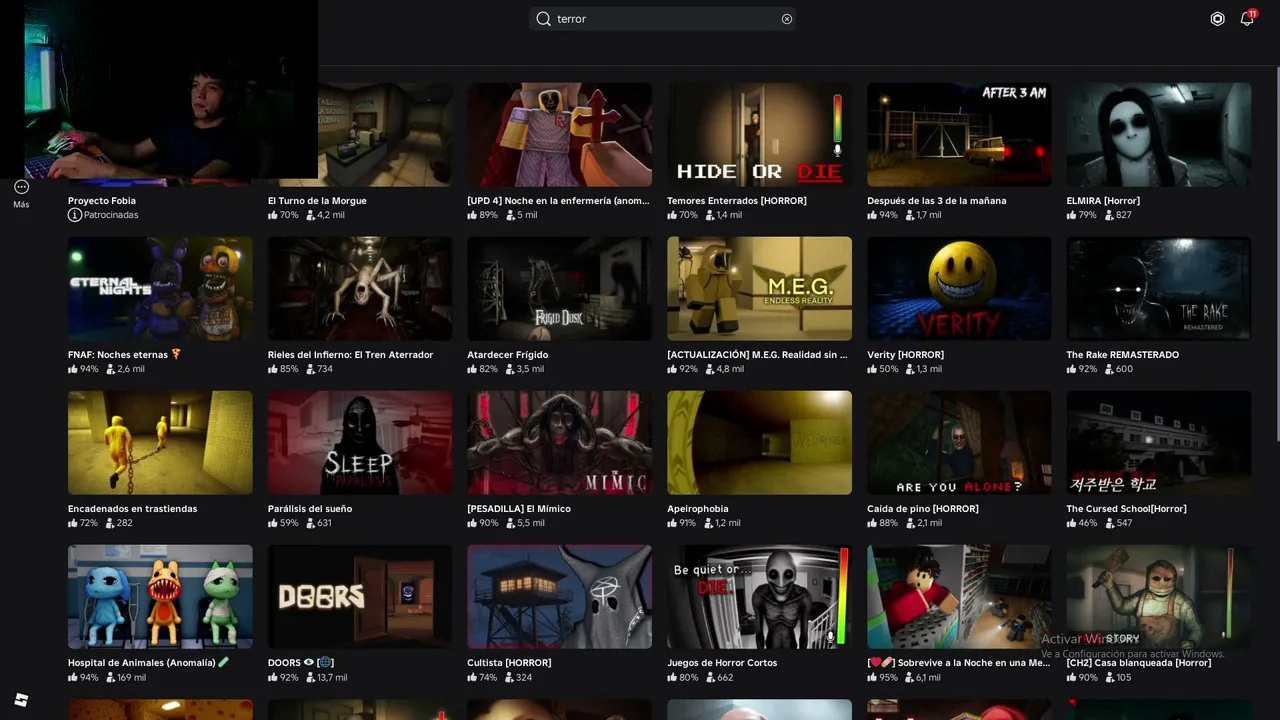The image size is (1280, 720).
Task: Open the Mimic game thumbnail
Action: tap(560, 443)
